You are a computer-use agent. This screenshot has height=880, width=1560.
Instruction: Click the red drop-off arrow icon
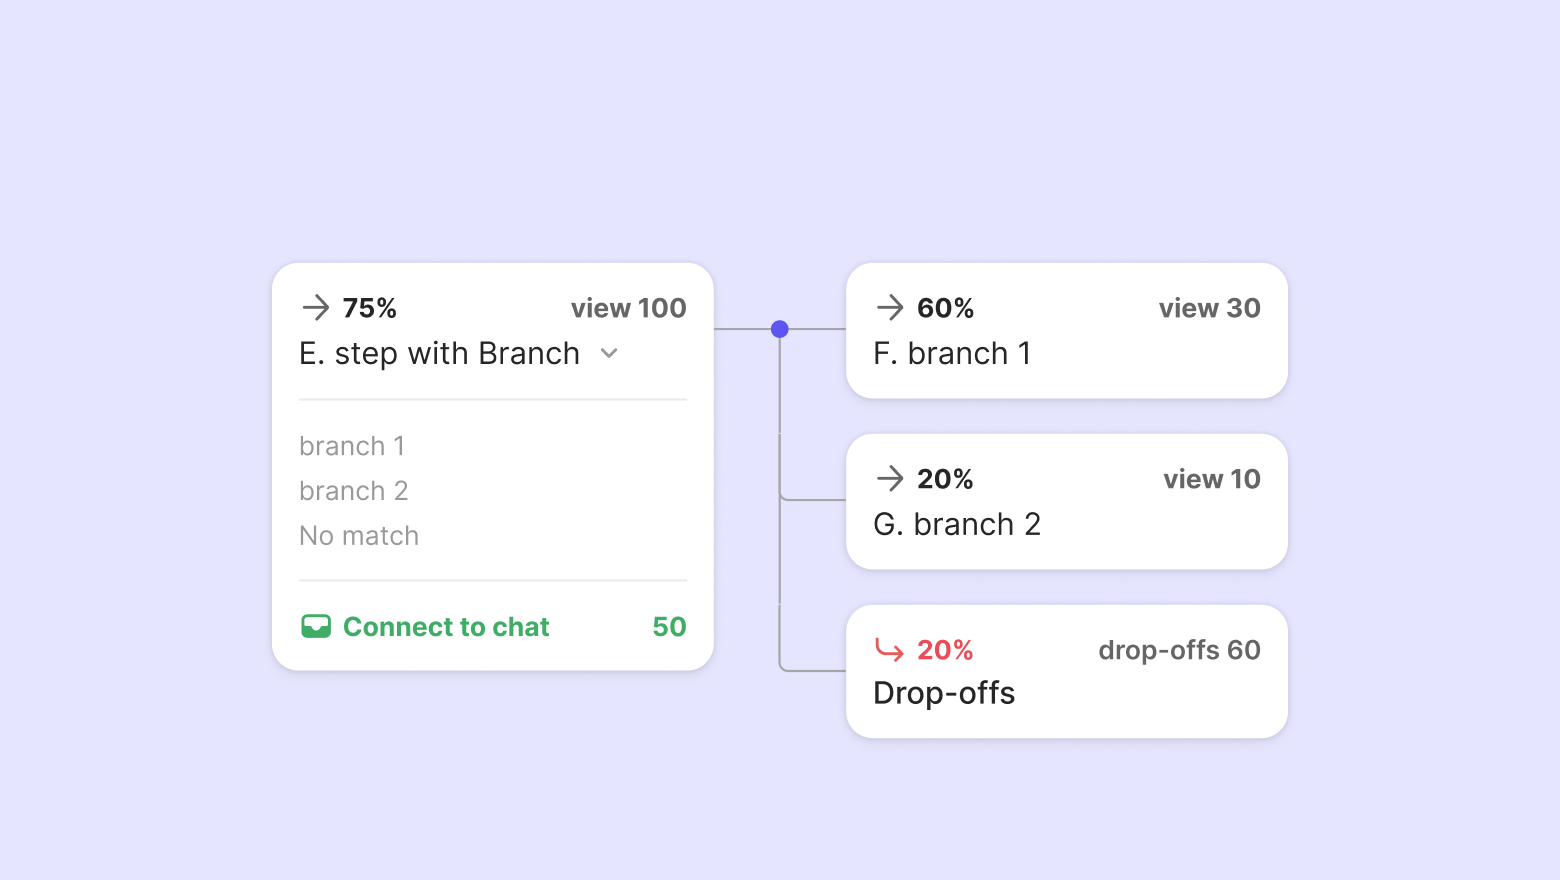pyautogui.click(x=889, y=650)
